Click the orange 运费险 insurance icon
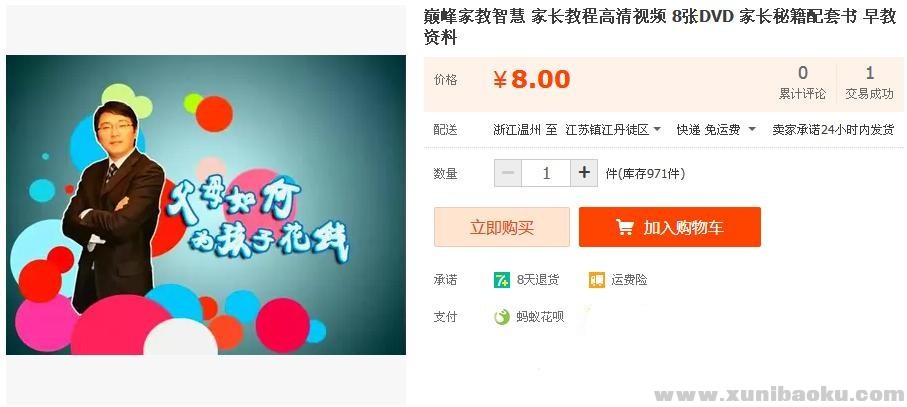This screenshot has width=907, height=407. click(597, 280)
